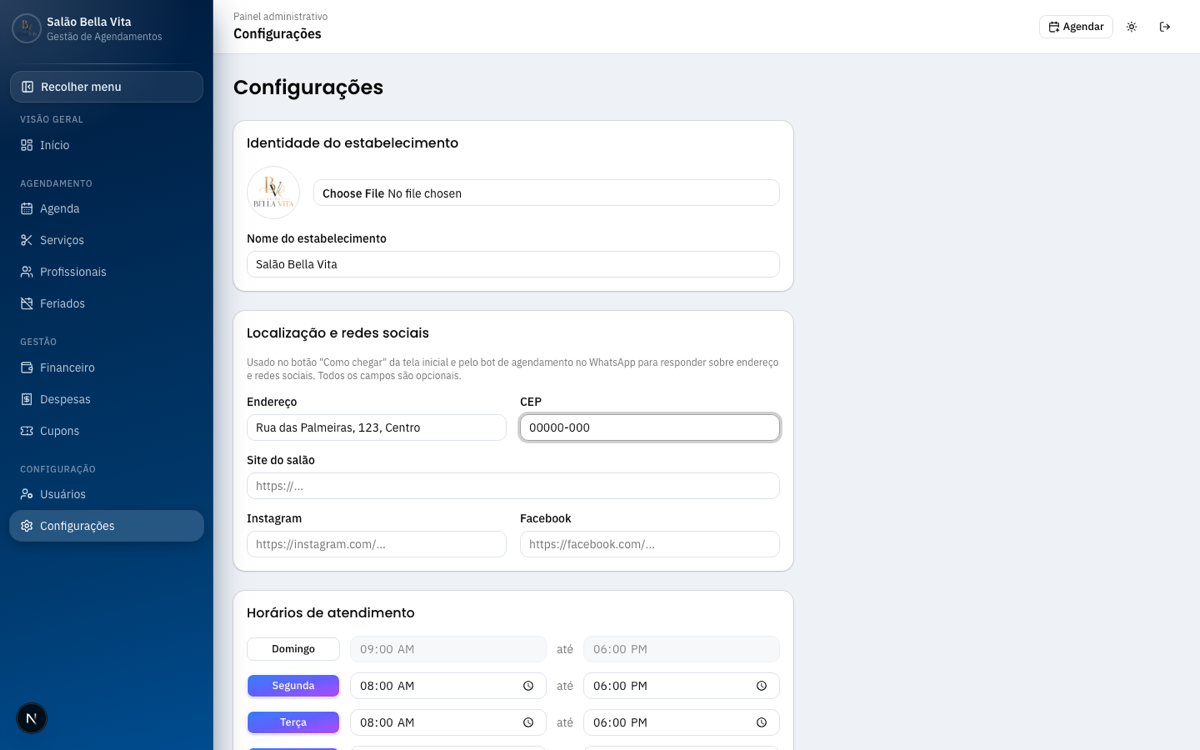Click Terça opening time 08:00 AM
This screenshot has width=1200, height=750.
click(x=387, y=722)
